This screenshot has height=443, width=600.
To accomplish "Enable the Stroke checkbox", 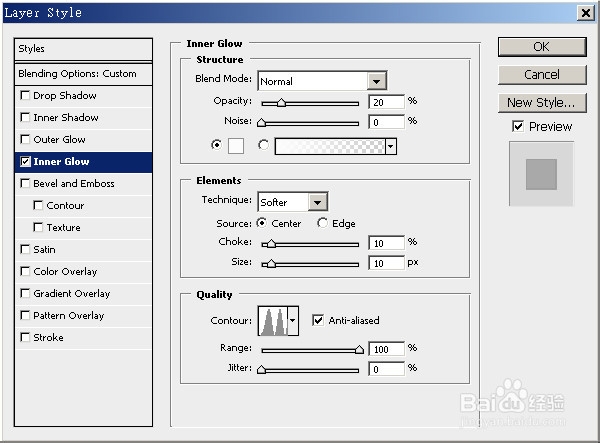I will coord(25,337).
